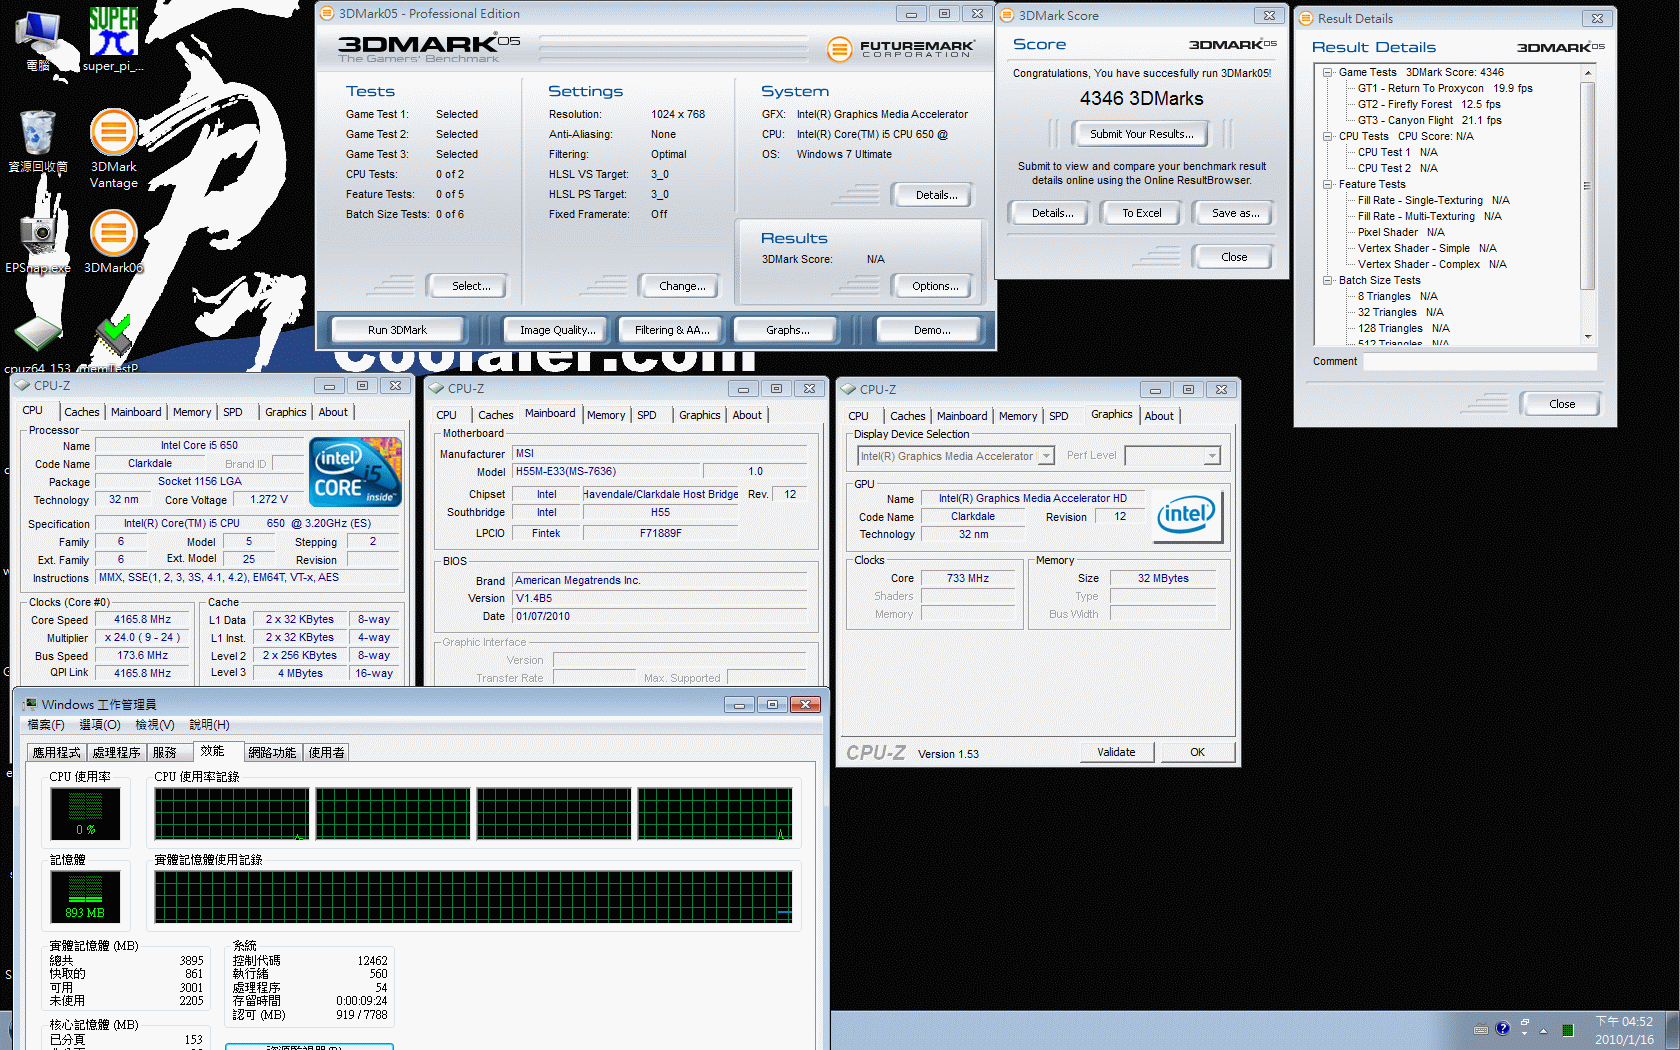Open the Computer desktop icon

tap(38, 40)
